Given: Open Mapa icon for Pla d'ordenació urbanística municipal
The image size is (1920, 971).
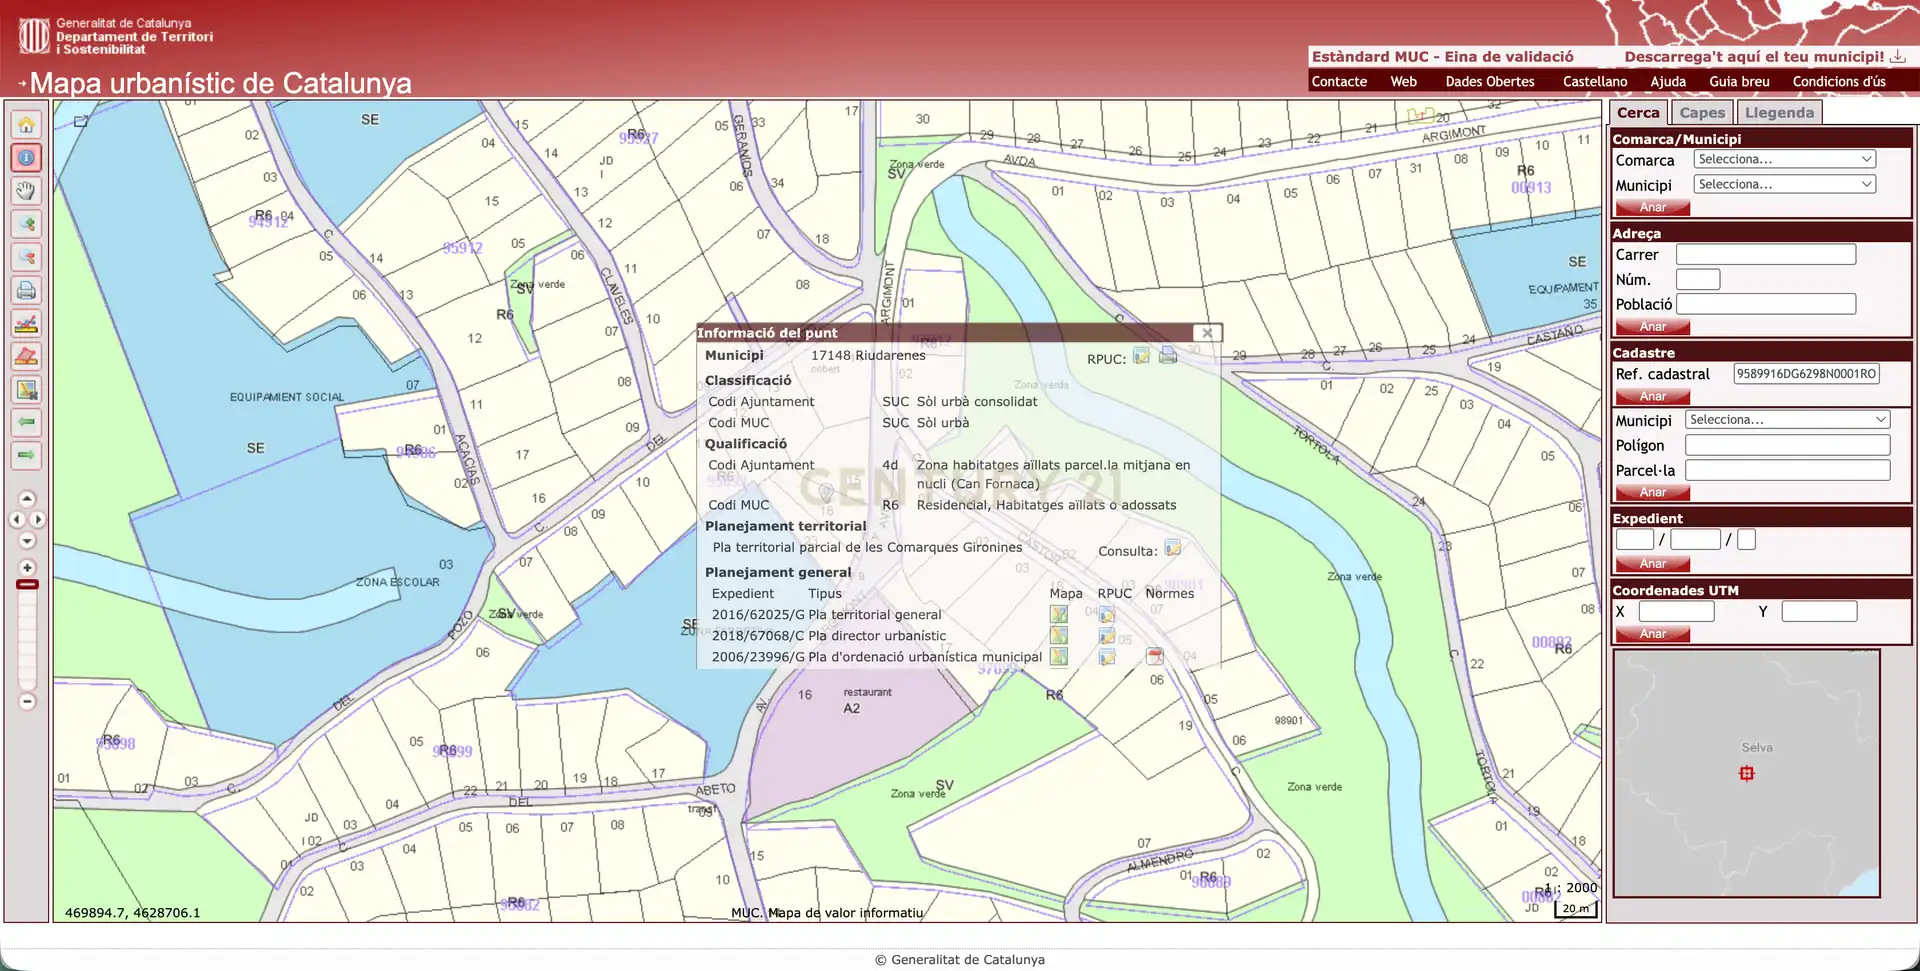Looking at the screenshot, I should [1059, 657].
